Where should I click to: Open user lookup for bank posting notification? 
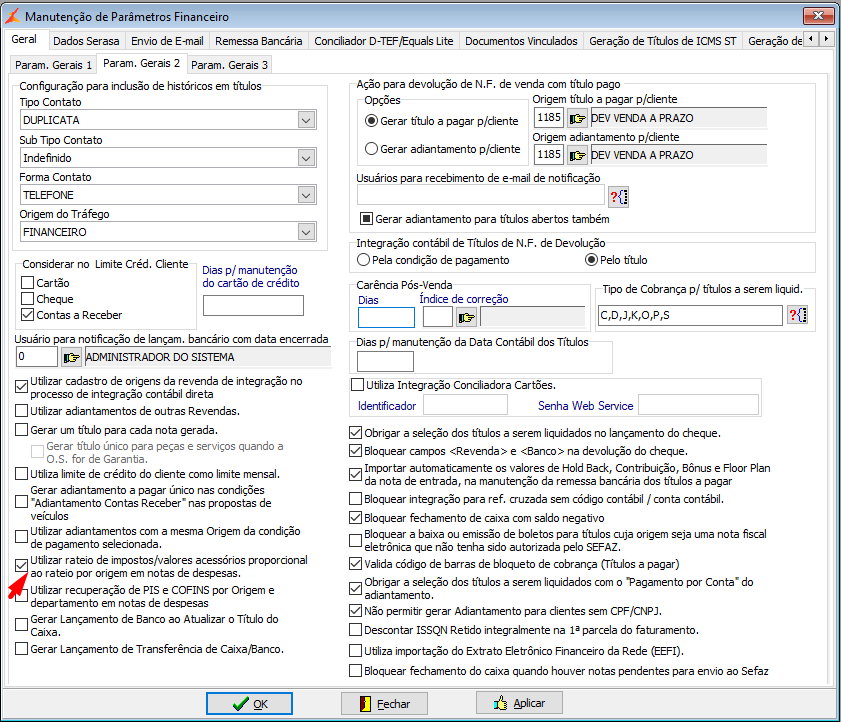[71, 357]
